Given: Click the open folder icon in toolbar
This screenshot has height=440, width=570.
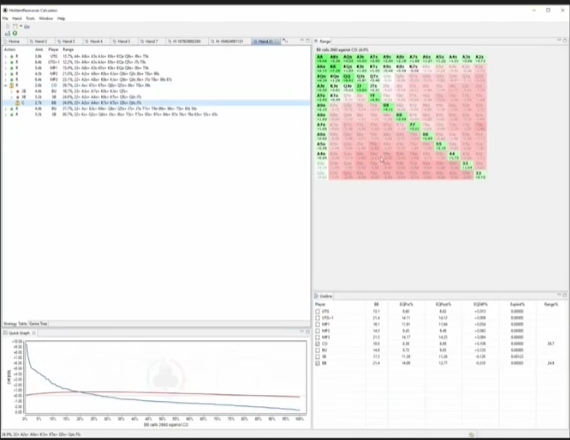Looking at the screenshot, I should click(27, 26).
